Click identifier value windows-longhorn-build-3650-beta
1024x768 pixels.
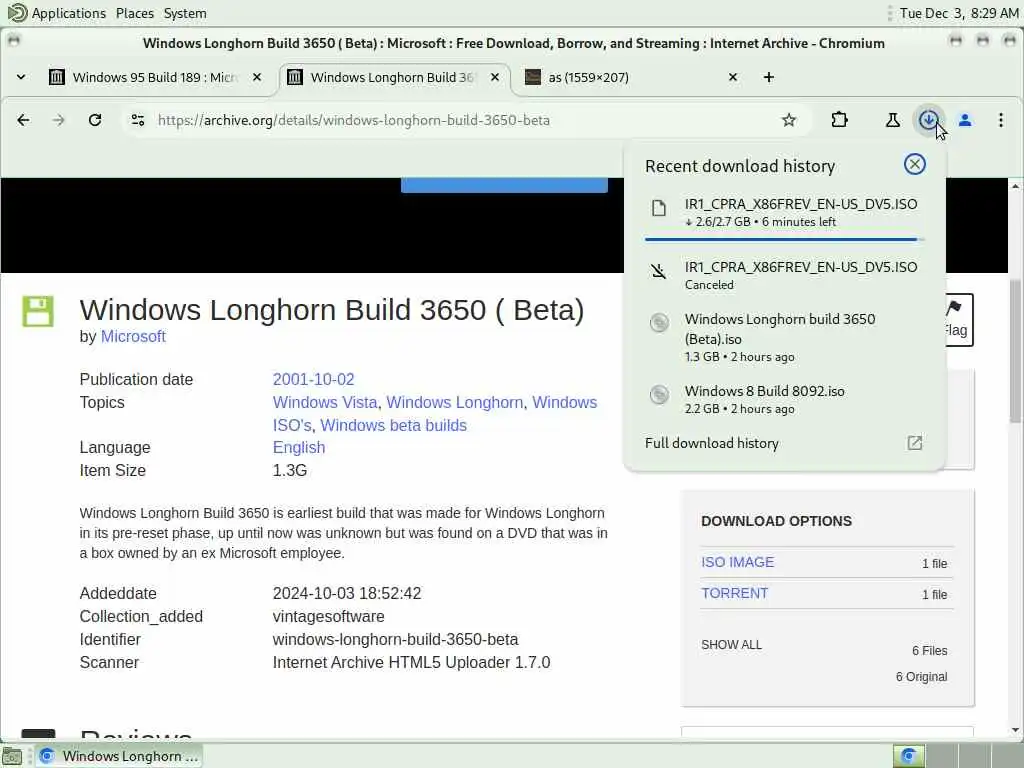(395, 639)
